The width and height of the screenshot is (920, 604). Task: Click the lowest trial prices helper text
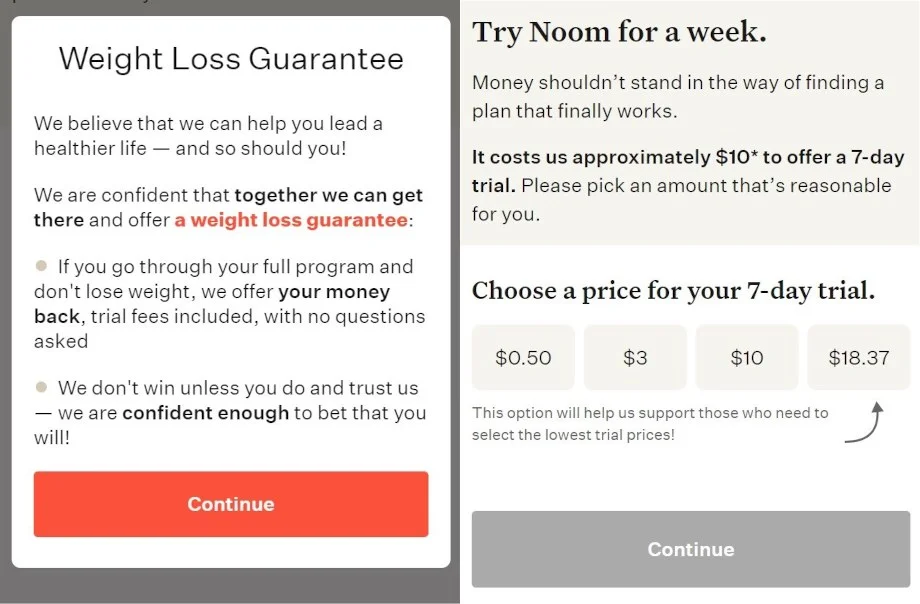(650, 423)
